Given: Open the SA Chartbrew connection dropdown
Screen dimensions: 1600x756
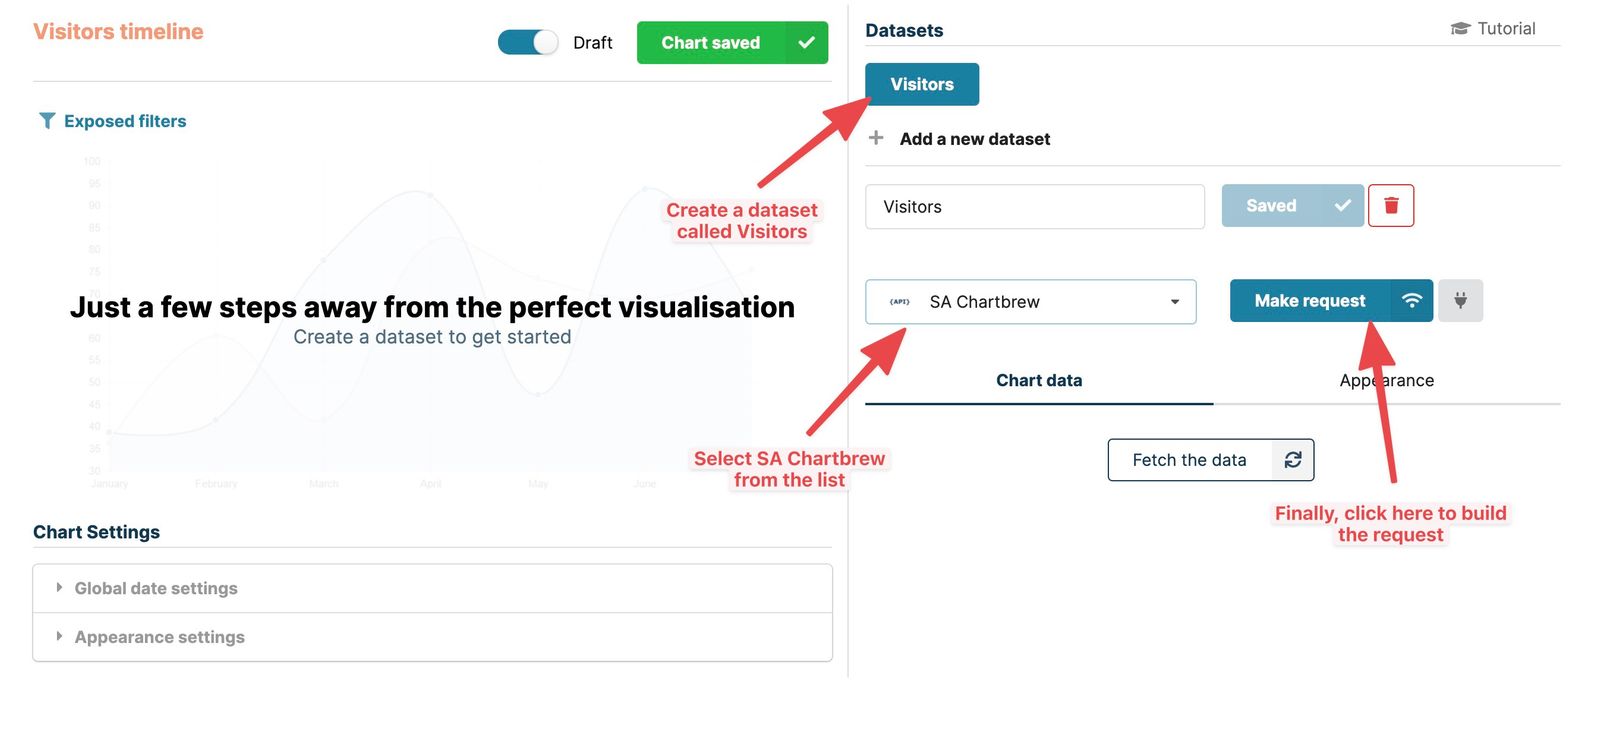Looking at the screenshot, I should pyautogui.click(x=1176, y=301).
